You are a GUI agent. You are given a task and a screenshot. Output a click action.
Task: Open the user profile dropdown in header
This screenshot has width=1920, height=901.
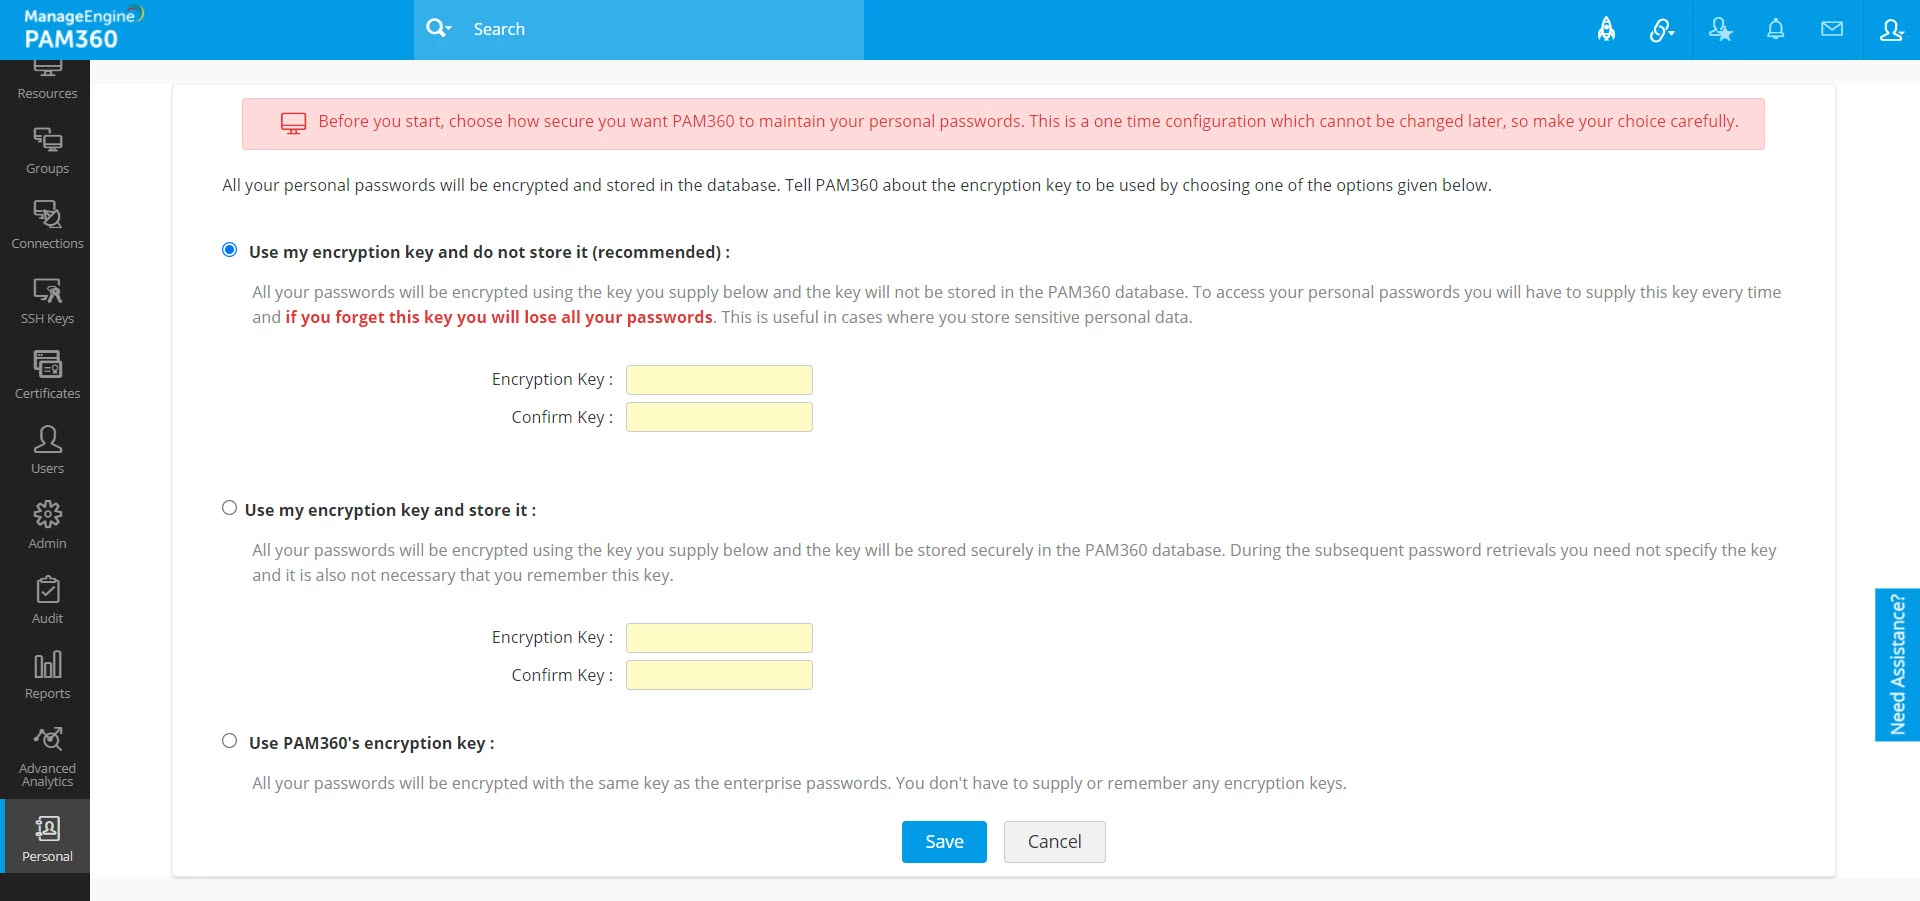1891,30
